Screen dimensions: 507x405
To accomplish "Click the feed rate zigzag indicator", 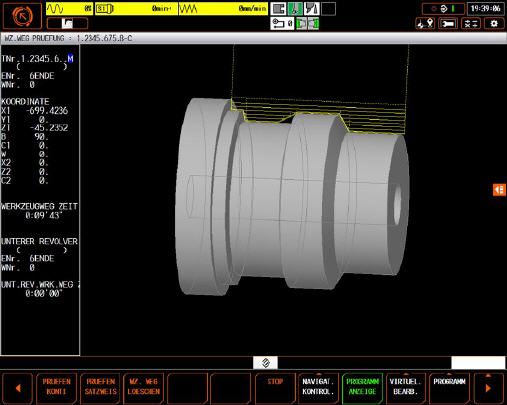I will (223, 9).
